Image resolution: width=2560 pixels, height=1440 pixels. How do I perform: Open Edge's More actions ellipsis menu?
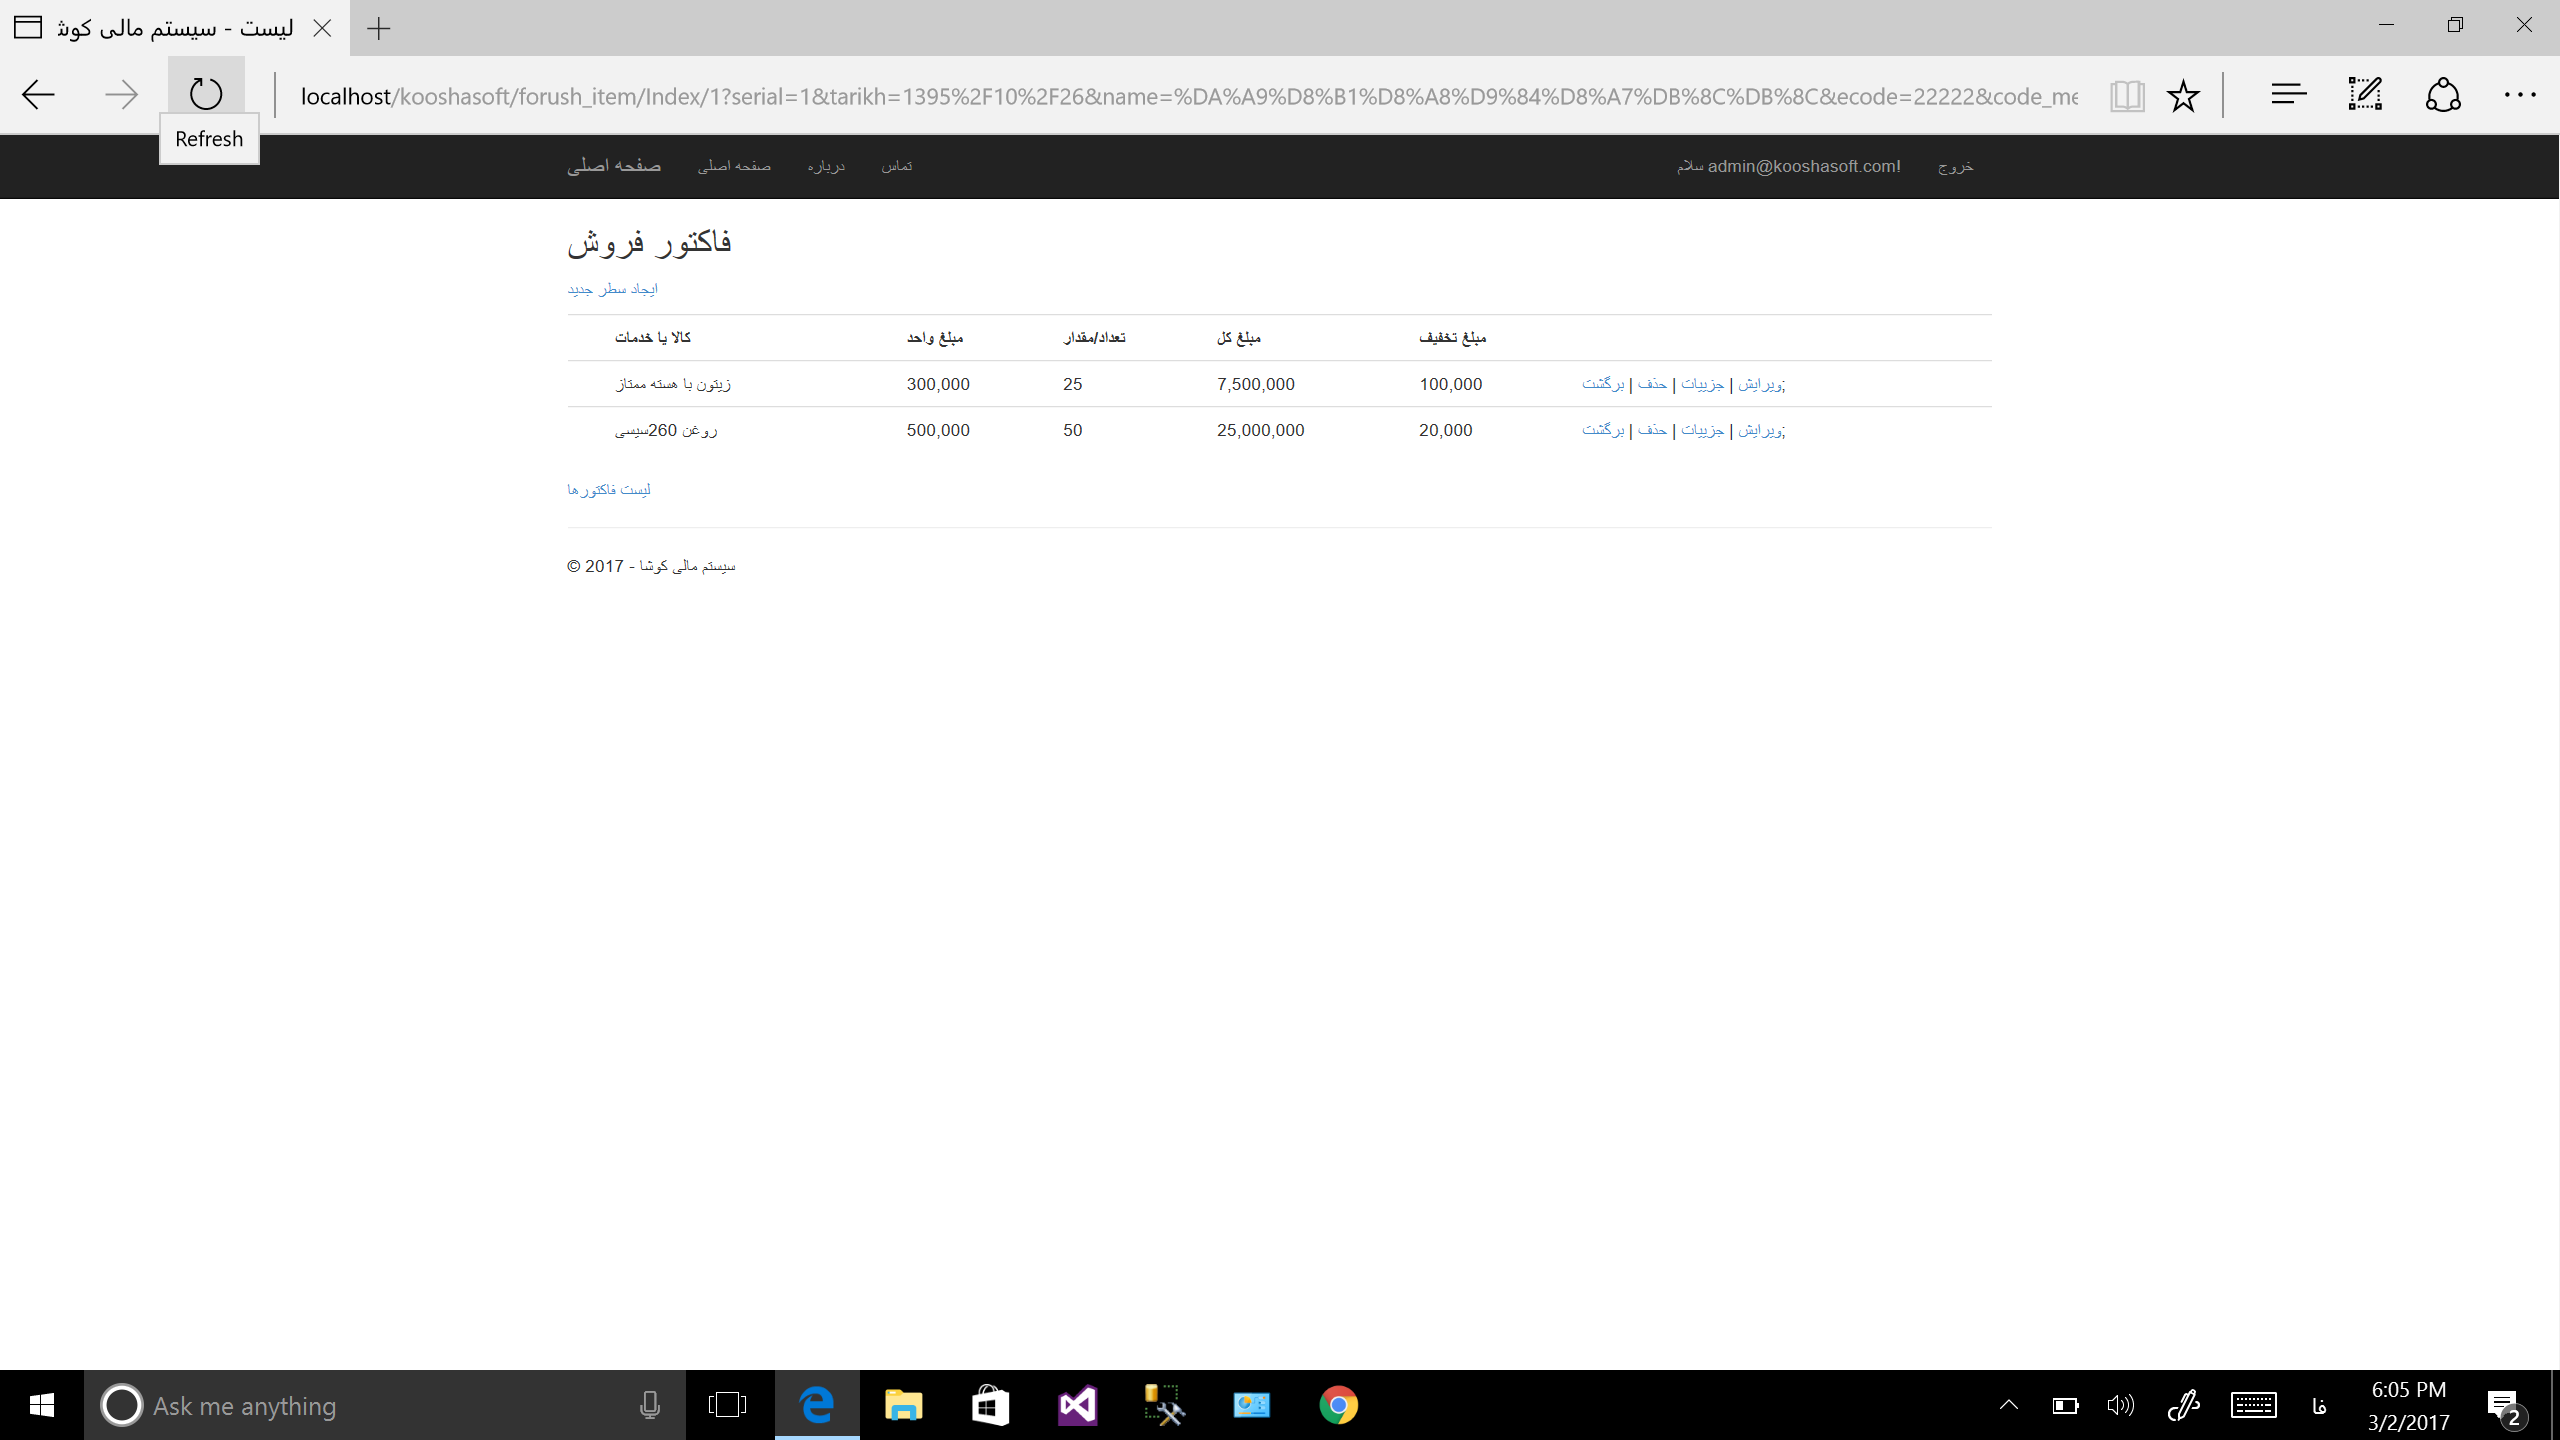(2520, 95)
